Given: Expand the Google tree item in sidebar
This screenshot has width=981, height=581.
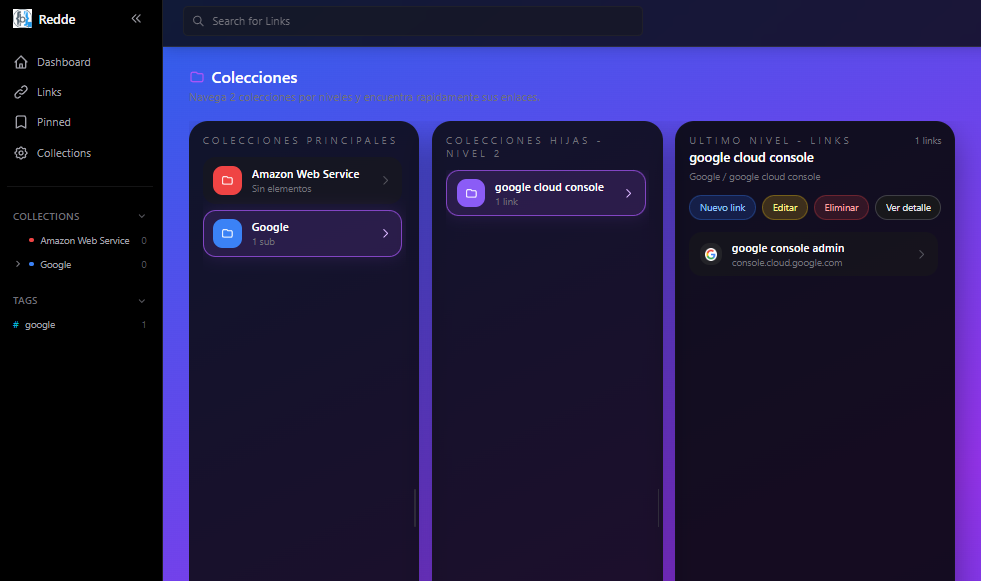Looking at the screenshot, I should (x=16, y=264).
